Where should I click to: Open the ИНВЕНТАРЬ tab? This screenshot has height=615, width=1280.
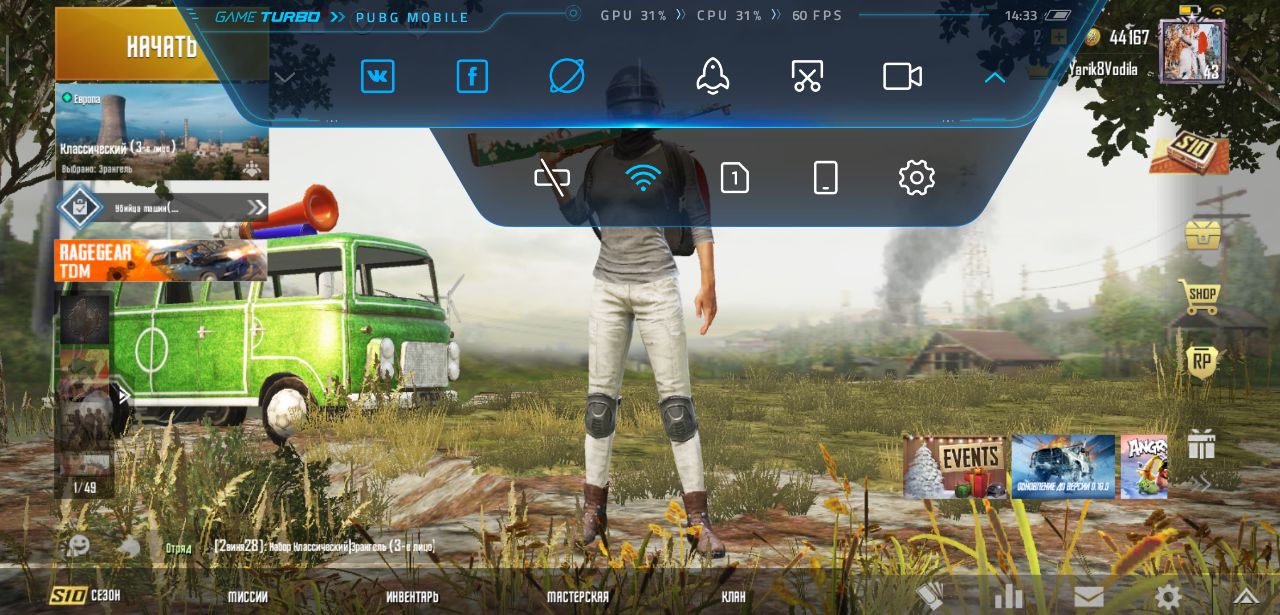(412, 597)
